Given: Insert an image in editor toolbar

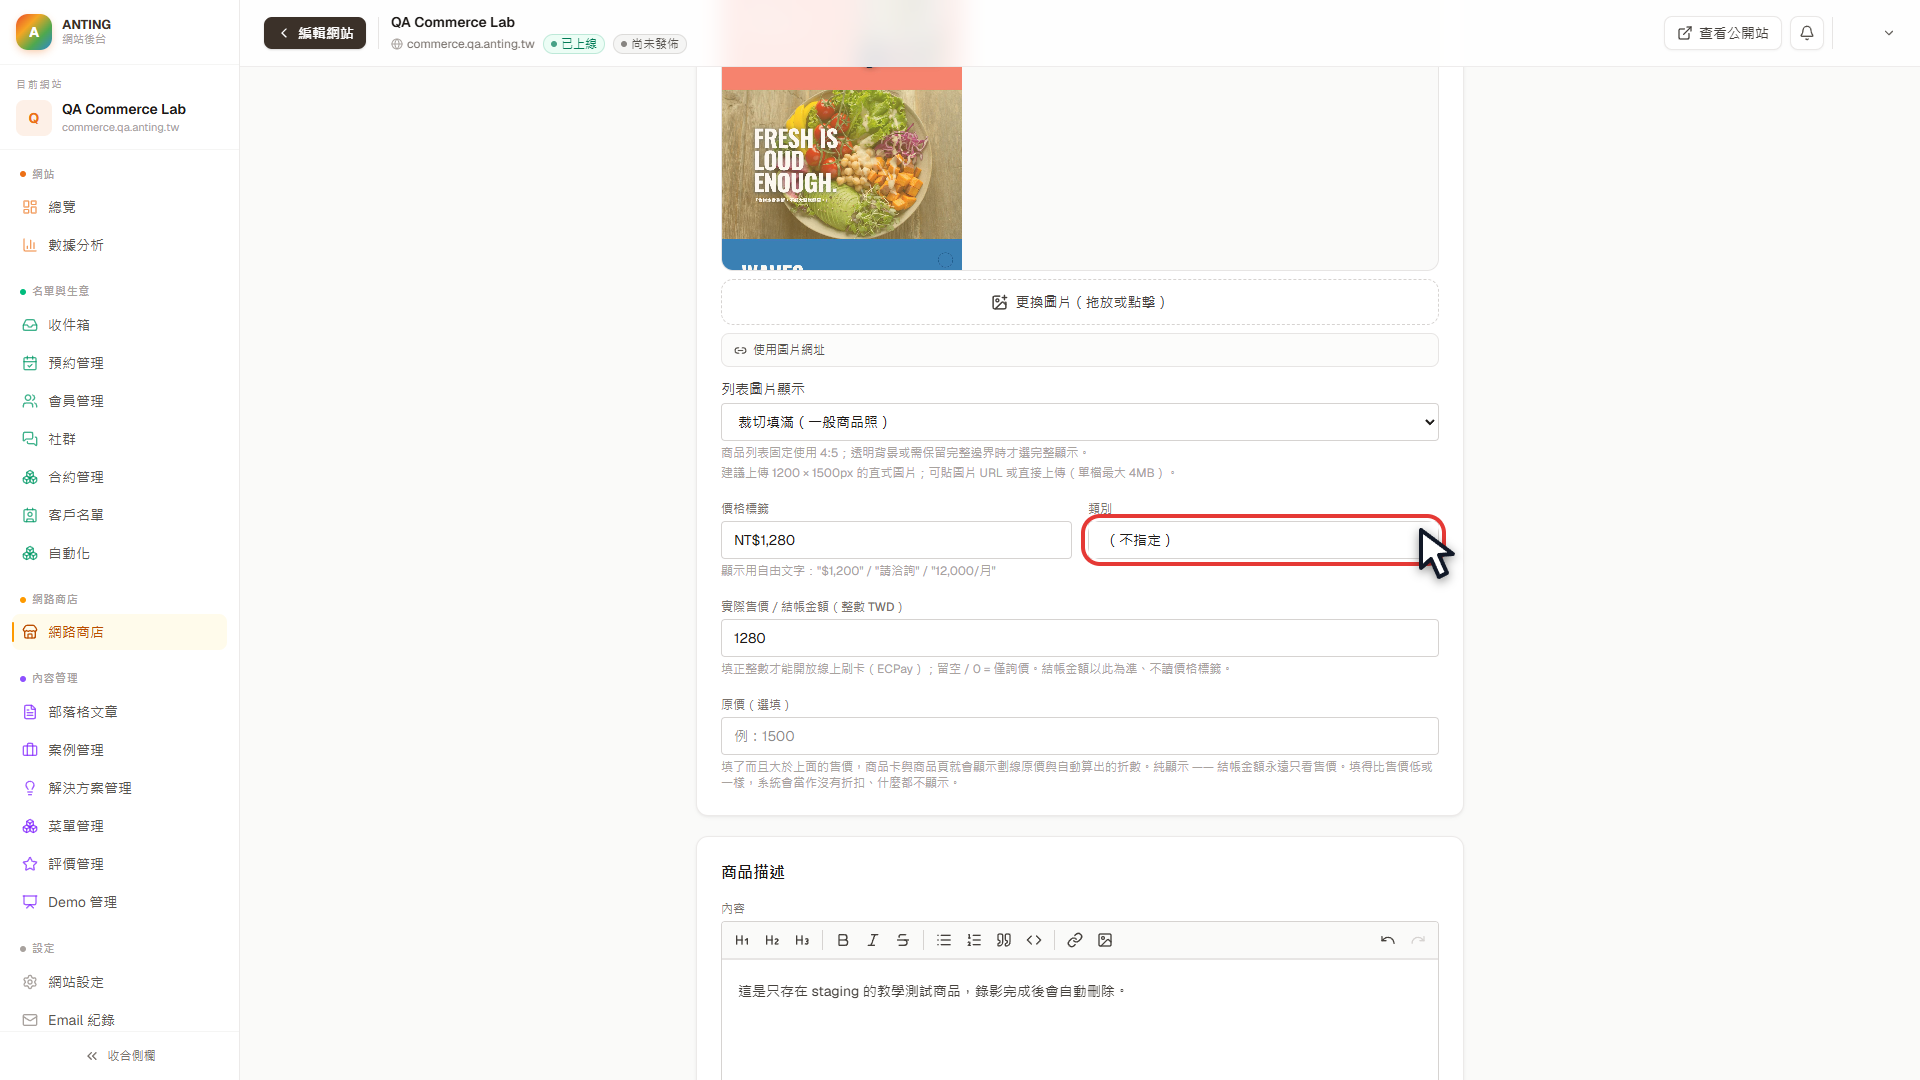Looking at the screenshot, I should tap(1105, 940).
